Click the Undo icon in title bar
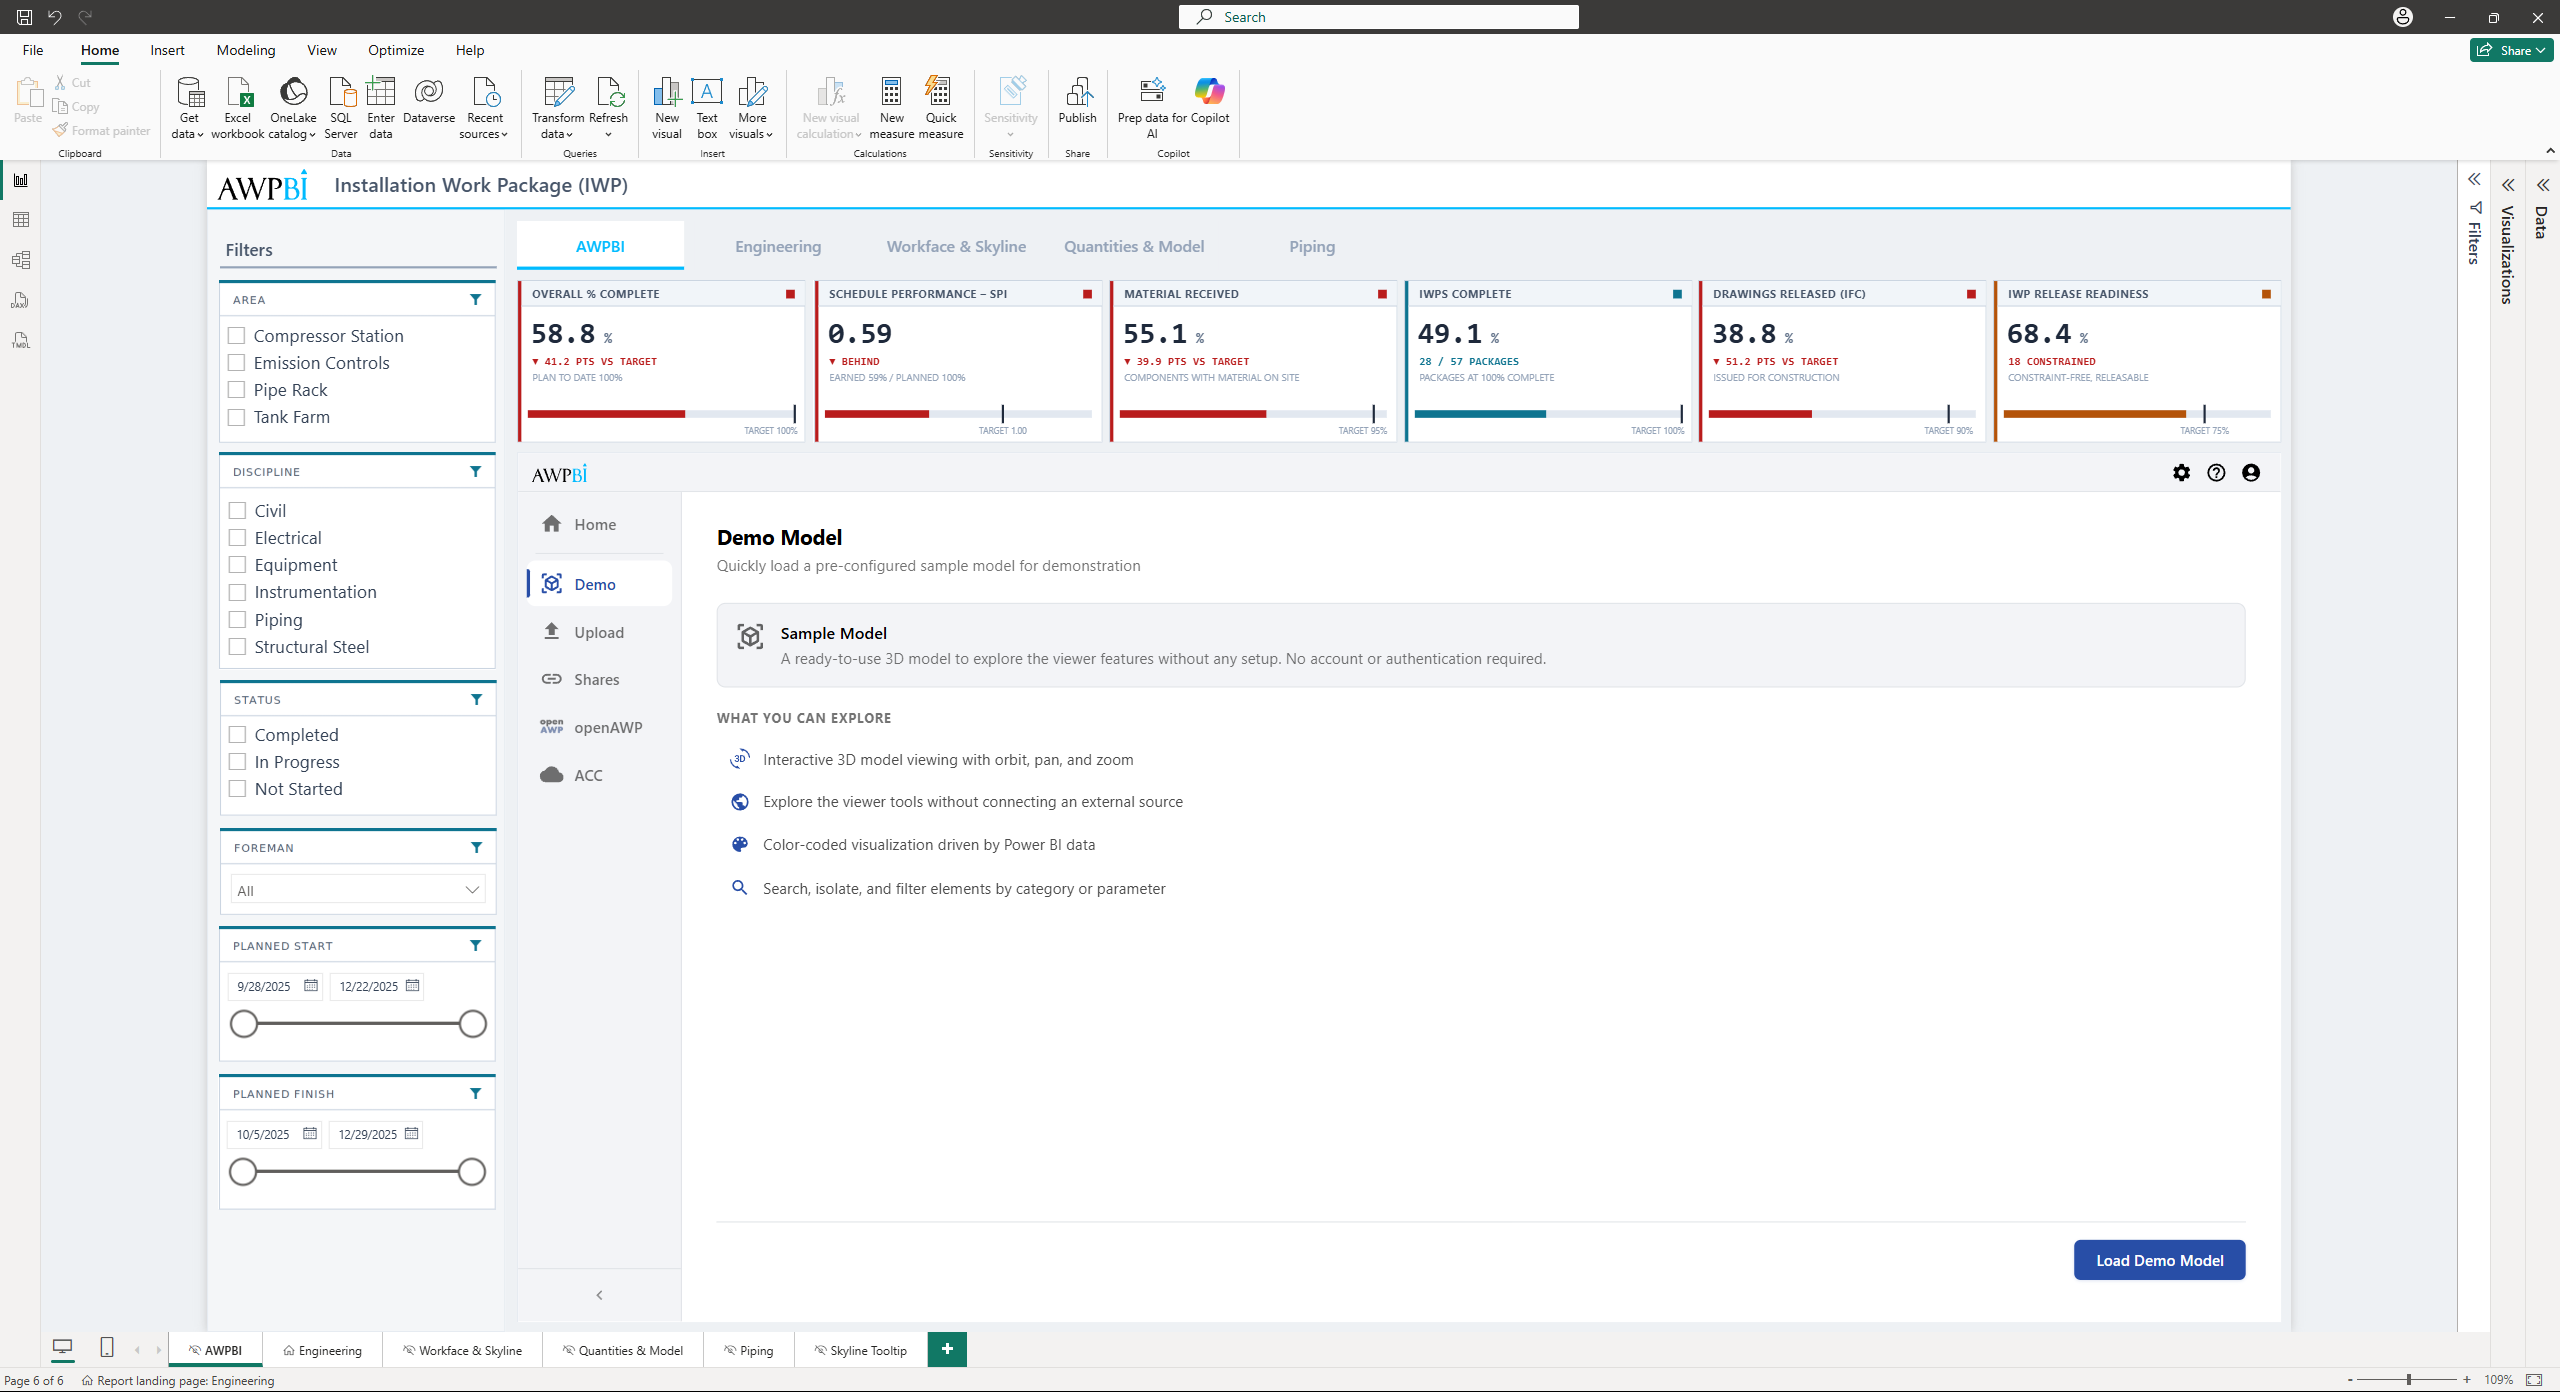The height and width of the screenshot is (1392, 2560). 54,17
